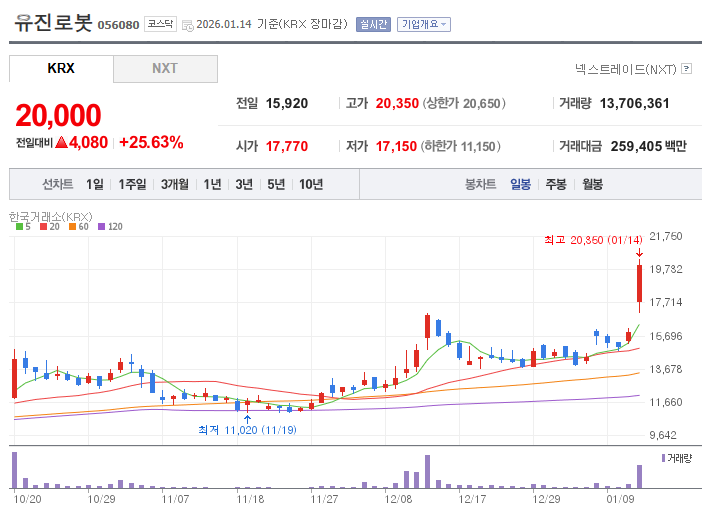Select the 5년 line chart
702x507 pixels.
point(276,184)
